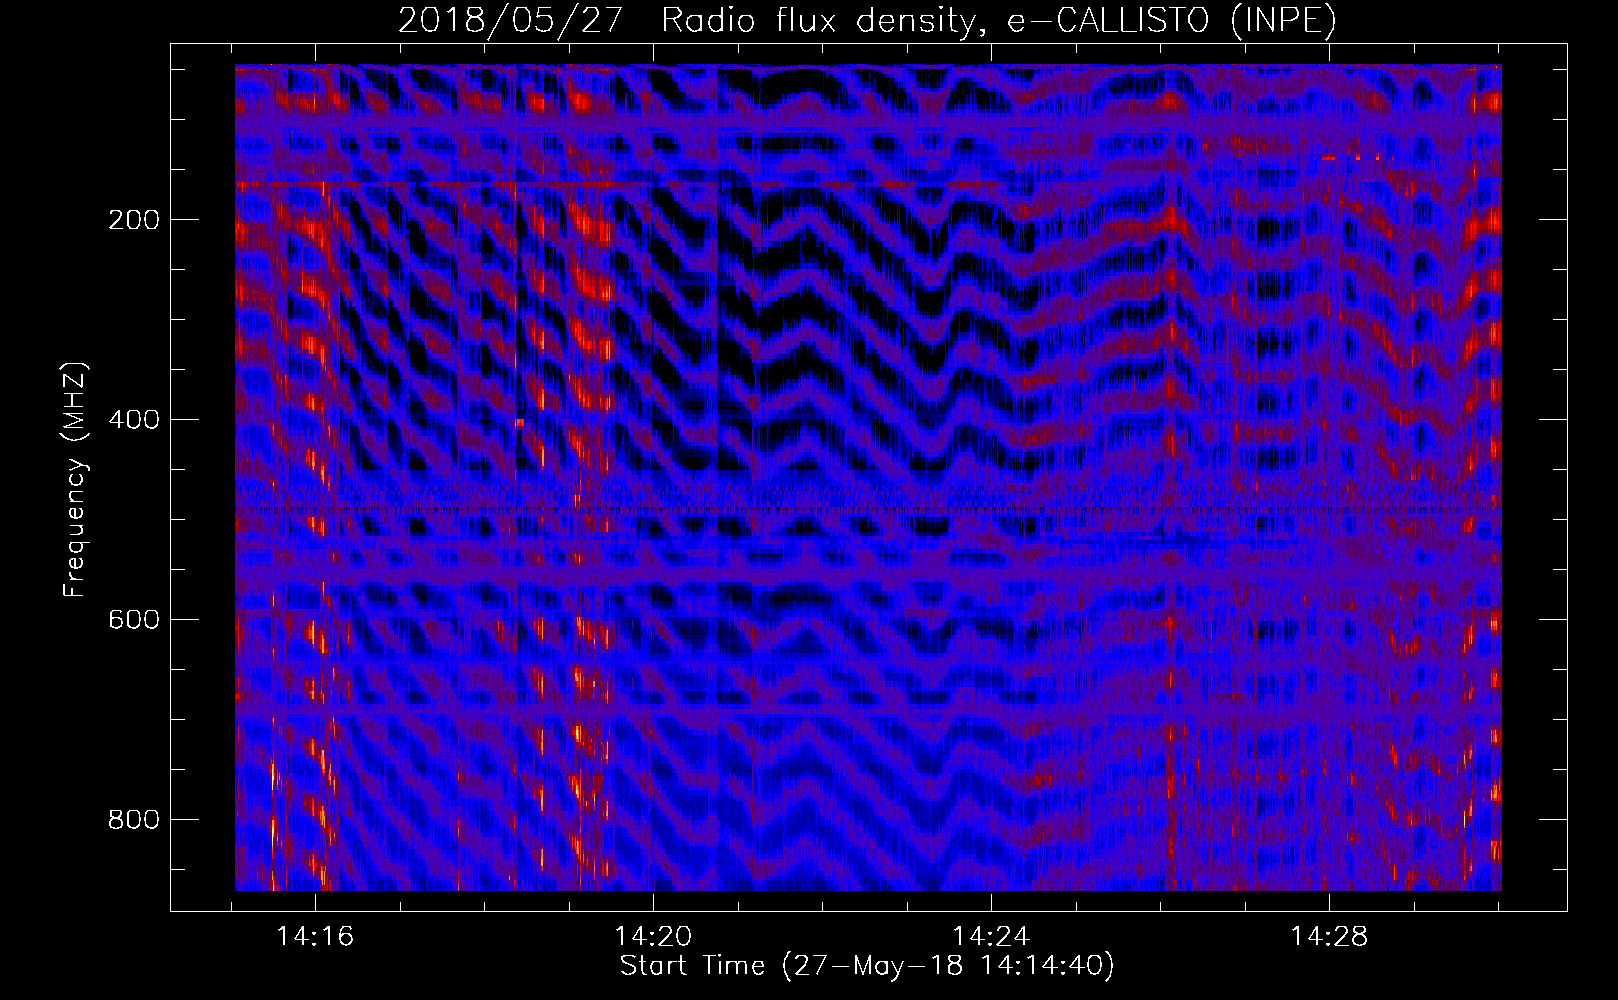Click the 14:28 time tick label

pyautogui.click(x=1329, y=937)
